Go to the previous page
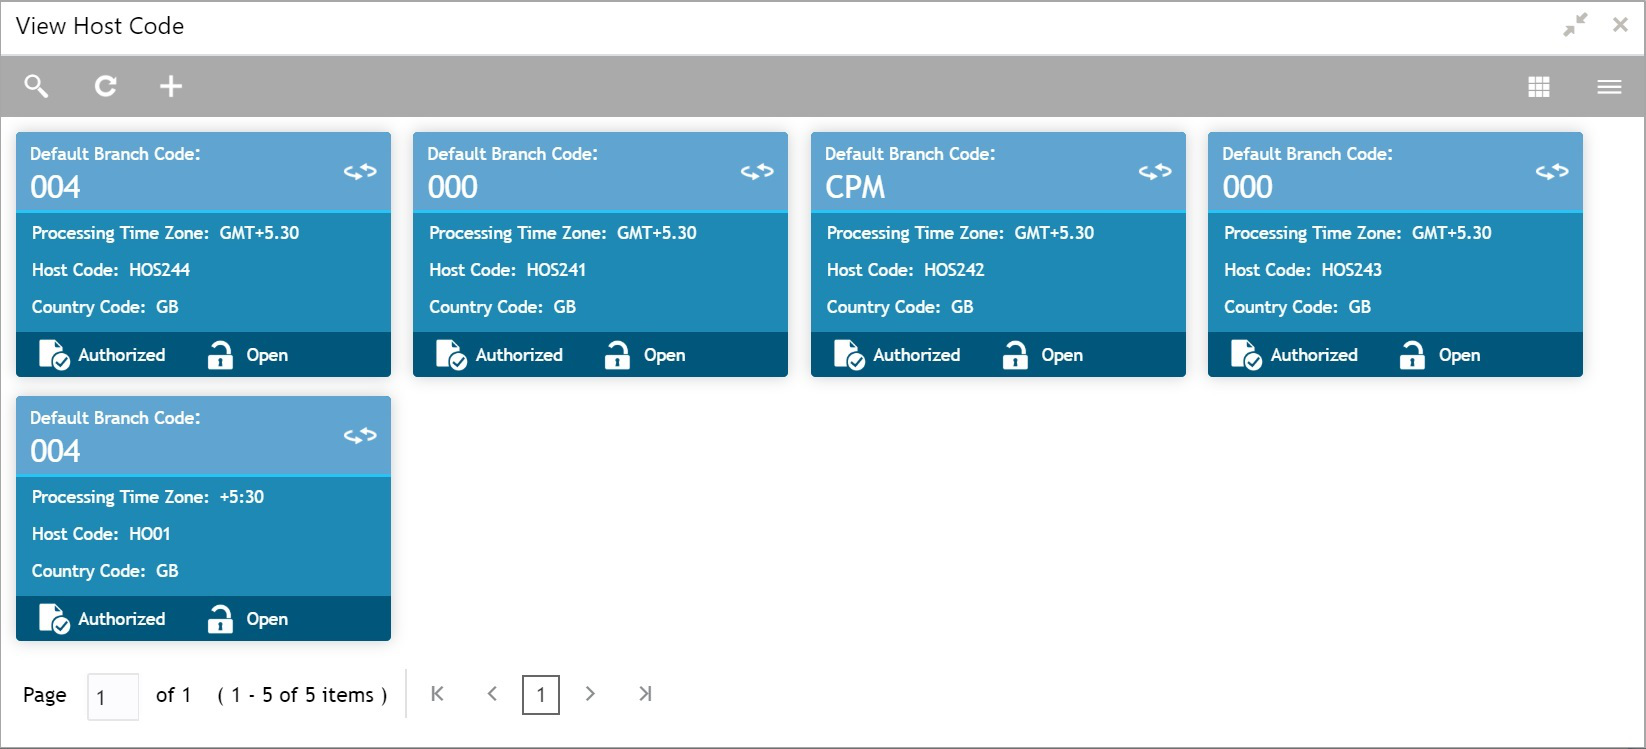This screenshot has height=749, width=1646. [492, 694]
